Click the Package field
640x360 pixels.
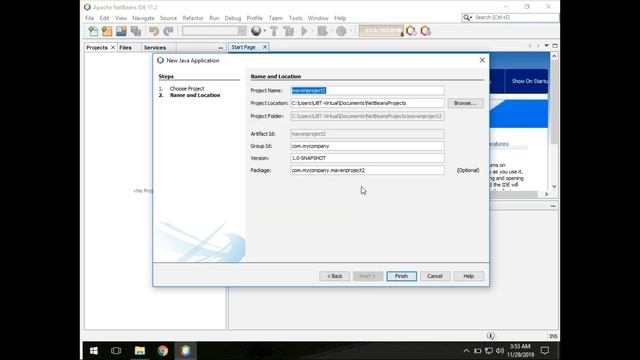click(367, 170)
